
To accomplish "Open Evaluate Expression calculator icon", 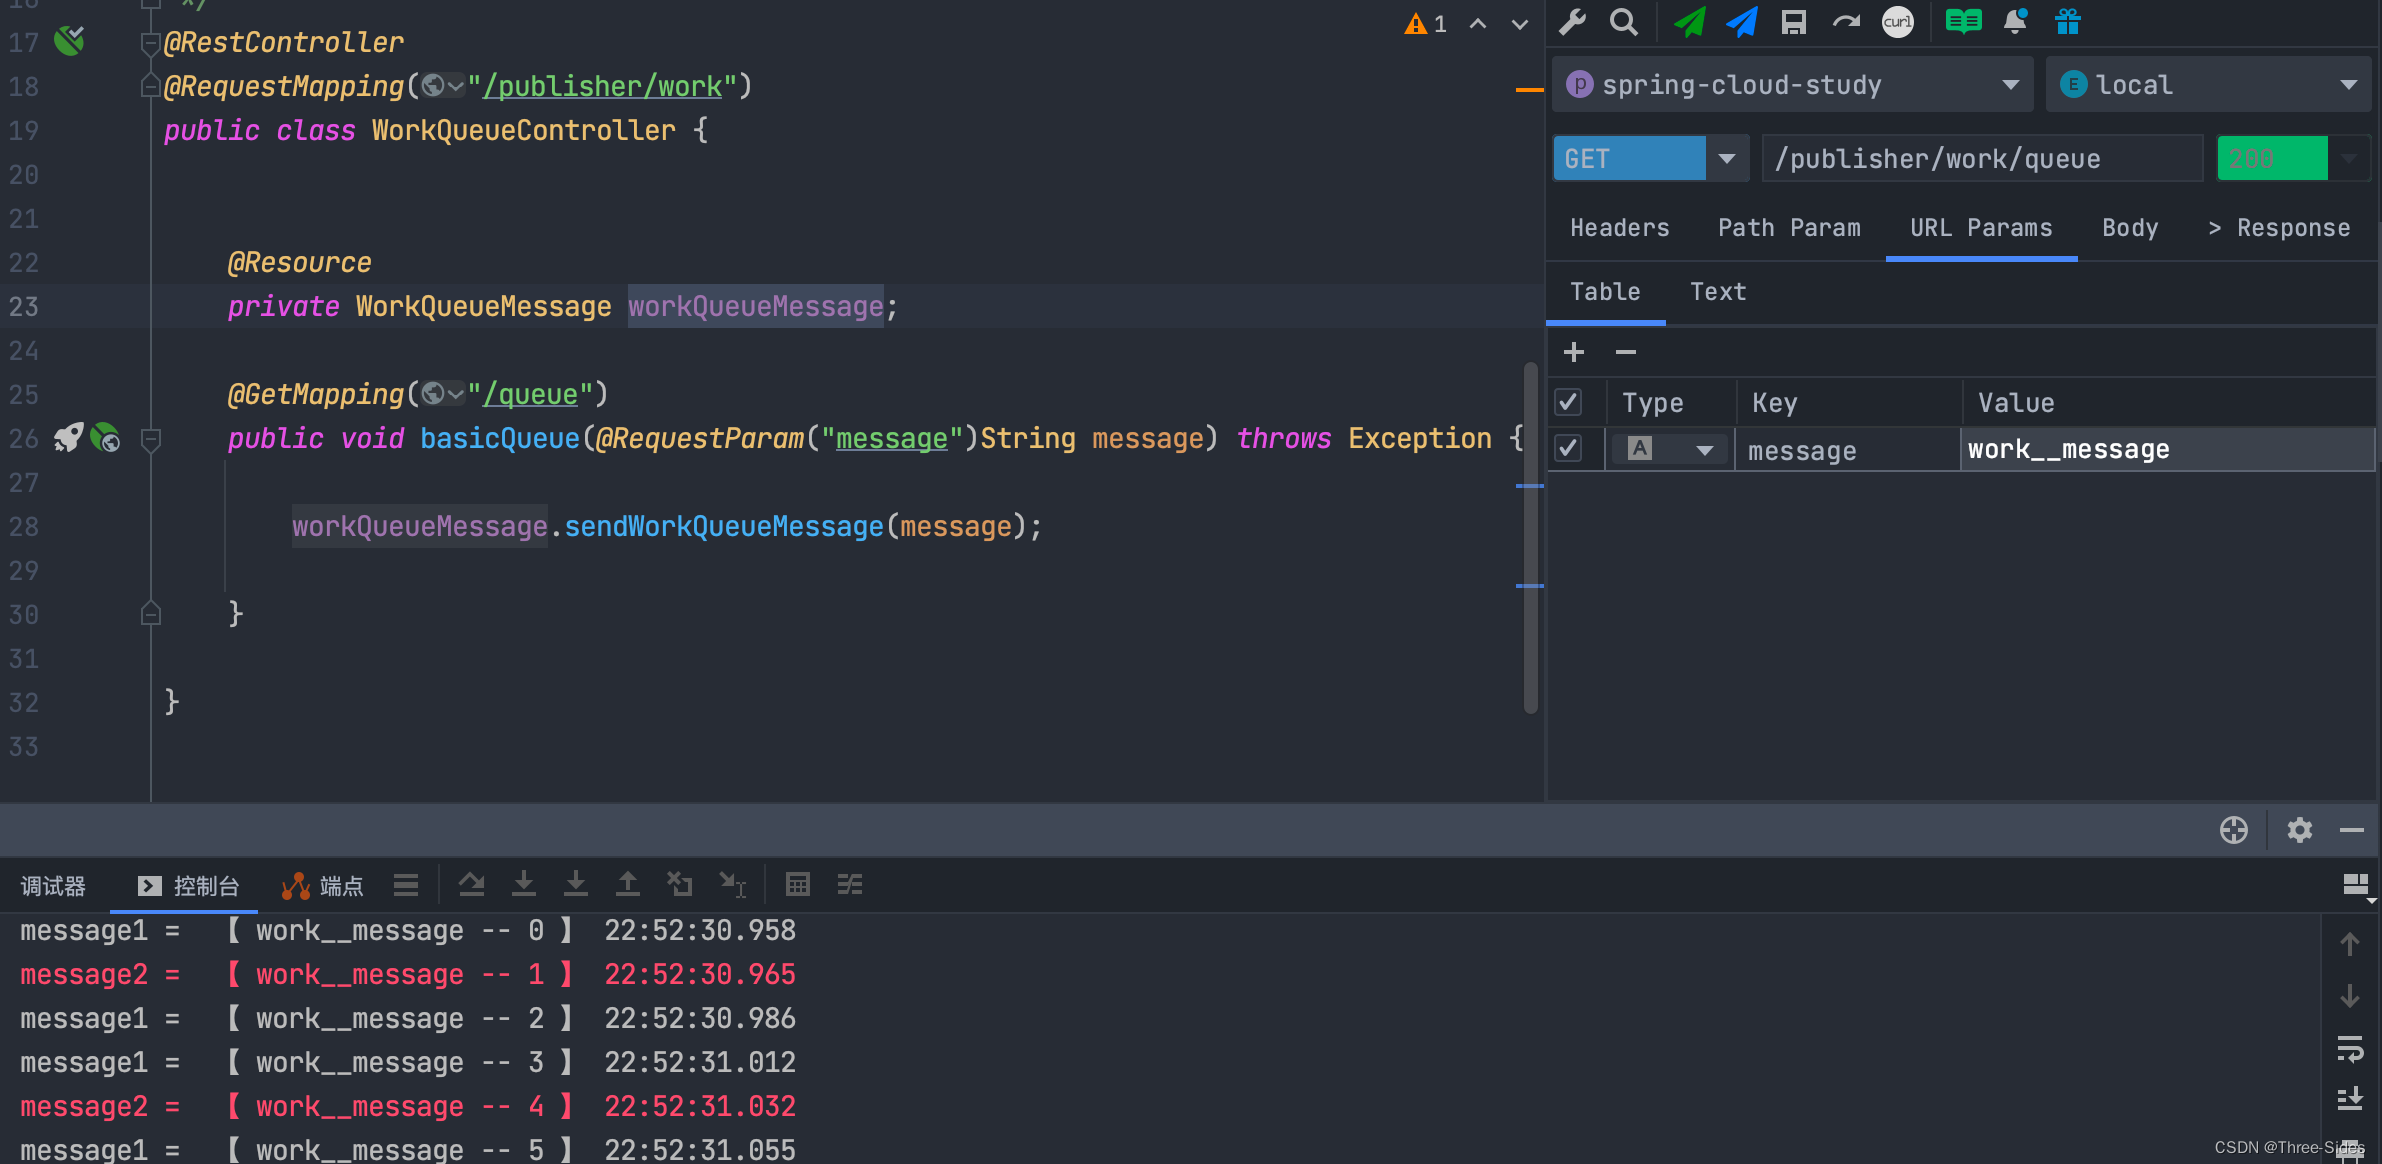I will point(798,885).
